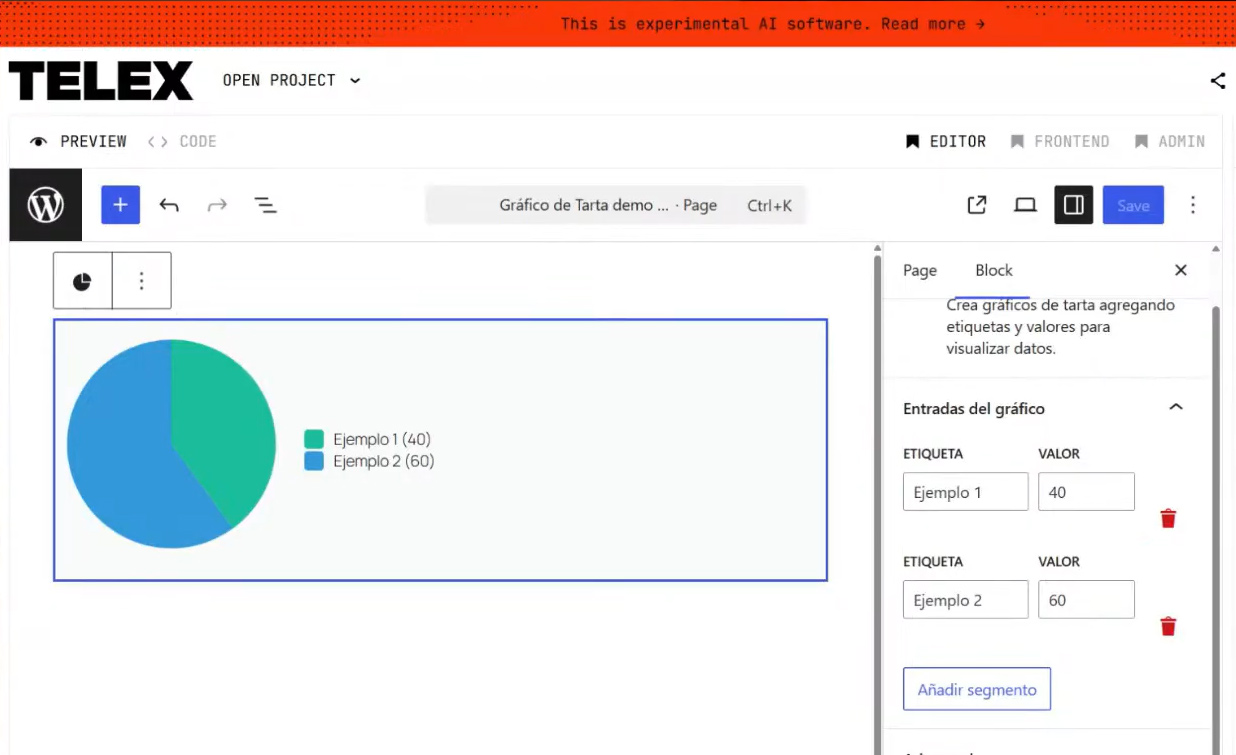Select the pie chart block type icon
The image size is (1236, 755).
click(82, 281)
